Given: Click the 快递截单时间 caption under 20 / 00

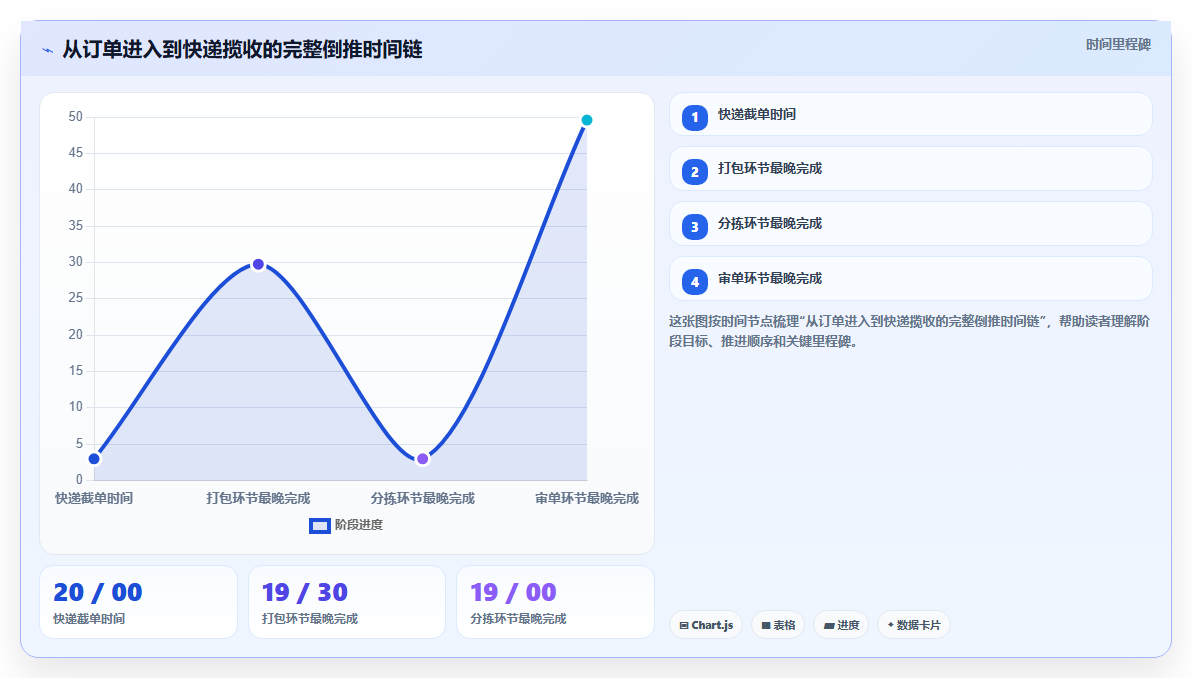Looking at the screenshot, I should (x=89, y=619).
